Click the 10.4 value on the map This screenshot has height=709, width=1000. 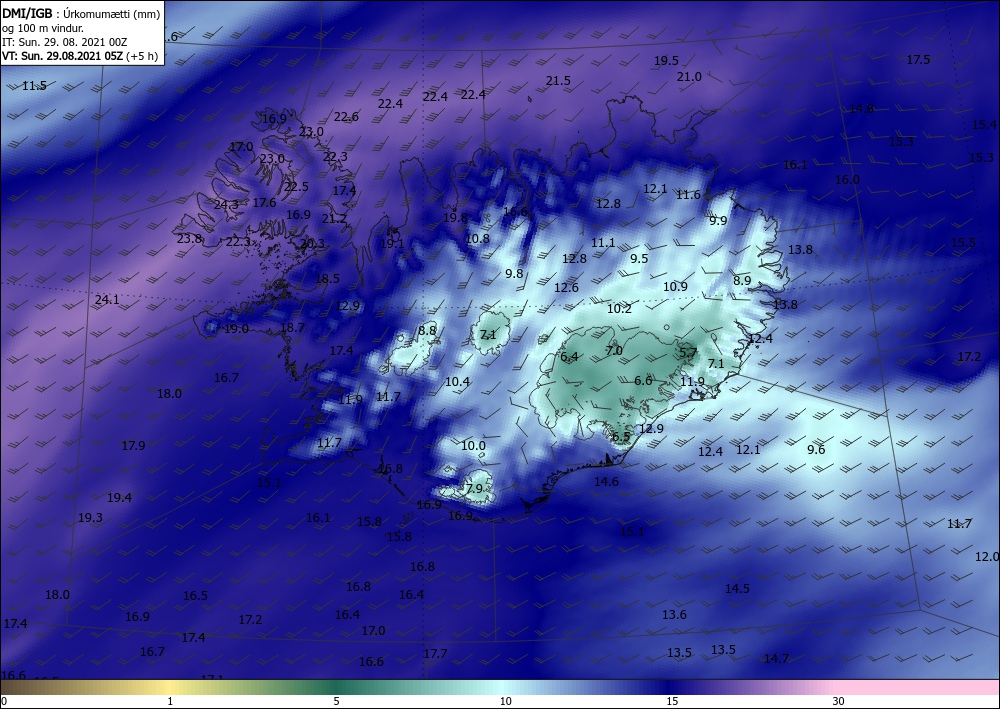click(x=457, y=382)
